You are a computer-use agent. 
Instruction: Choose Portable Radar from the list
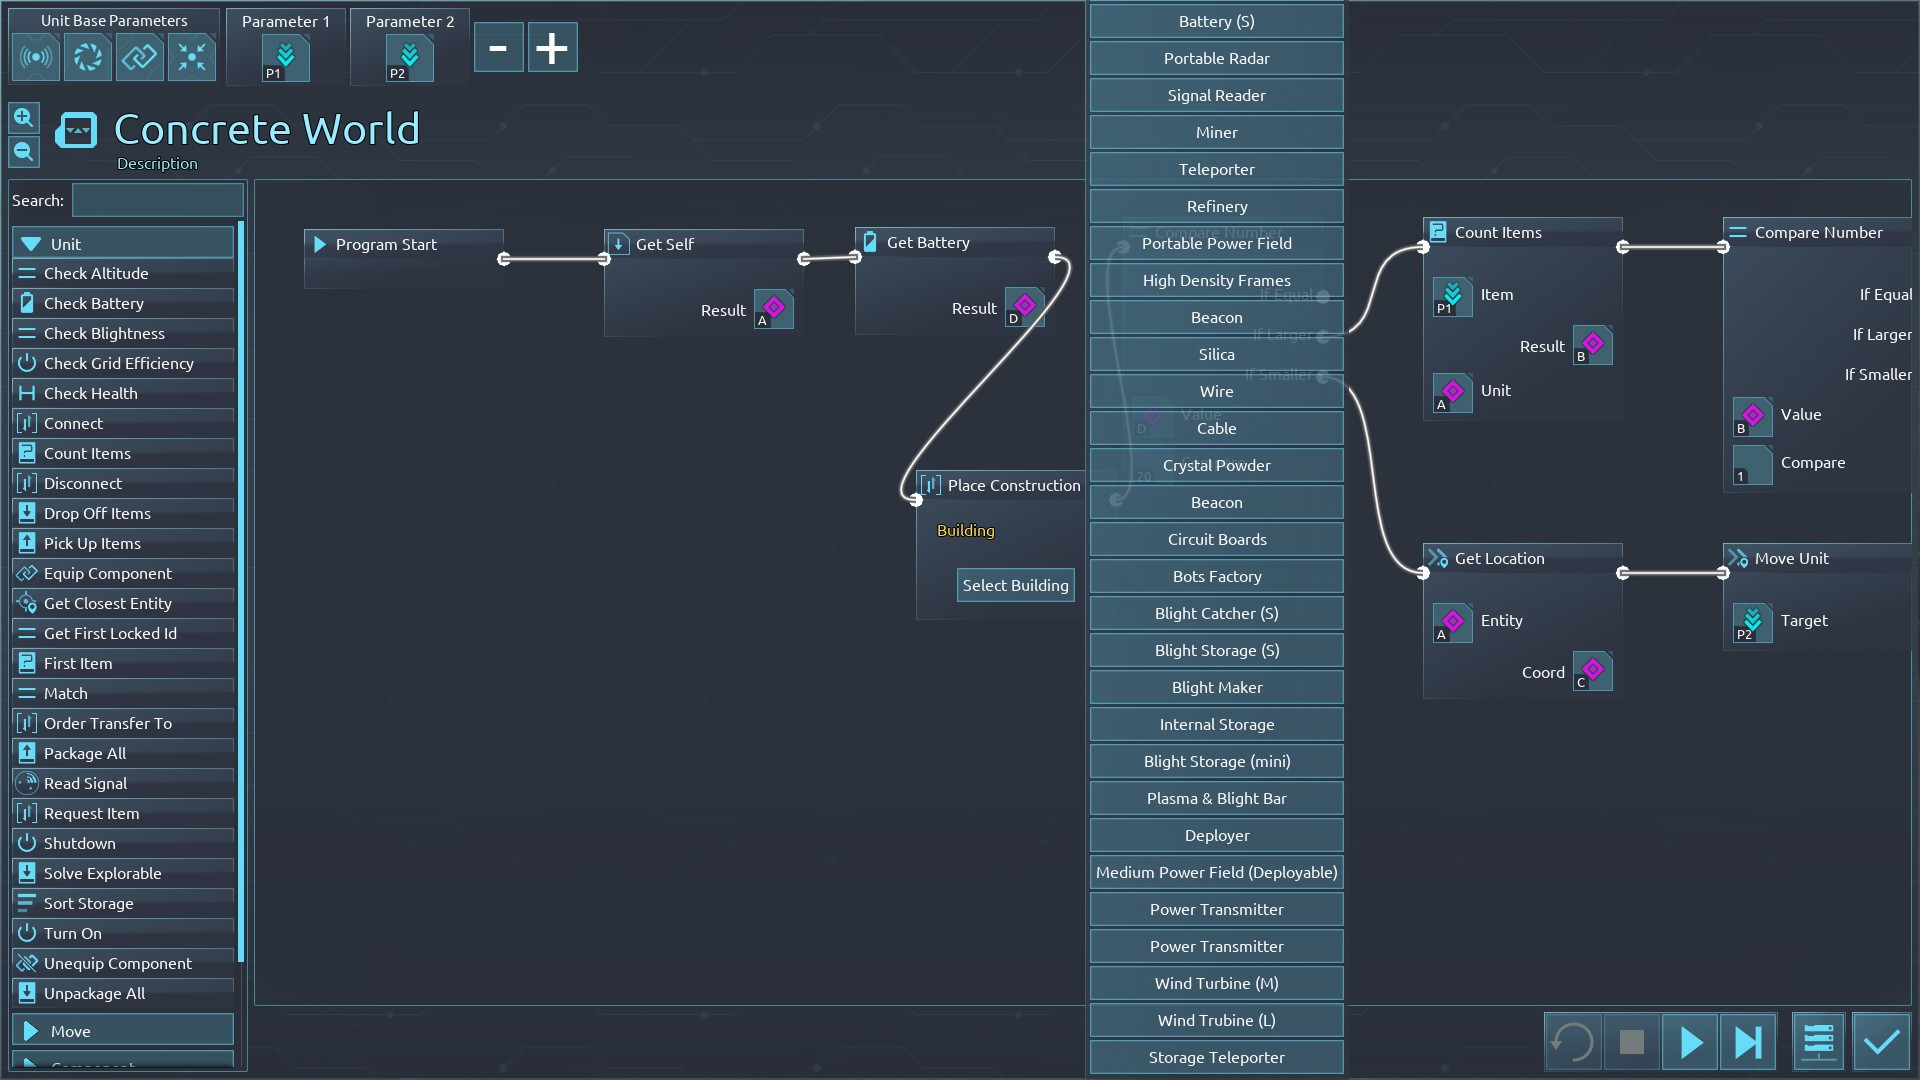(x=1216, y=58)
